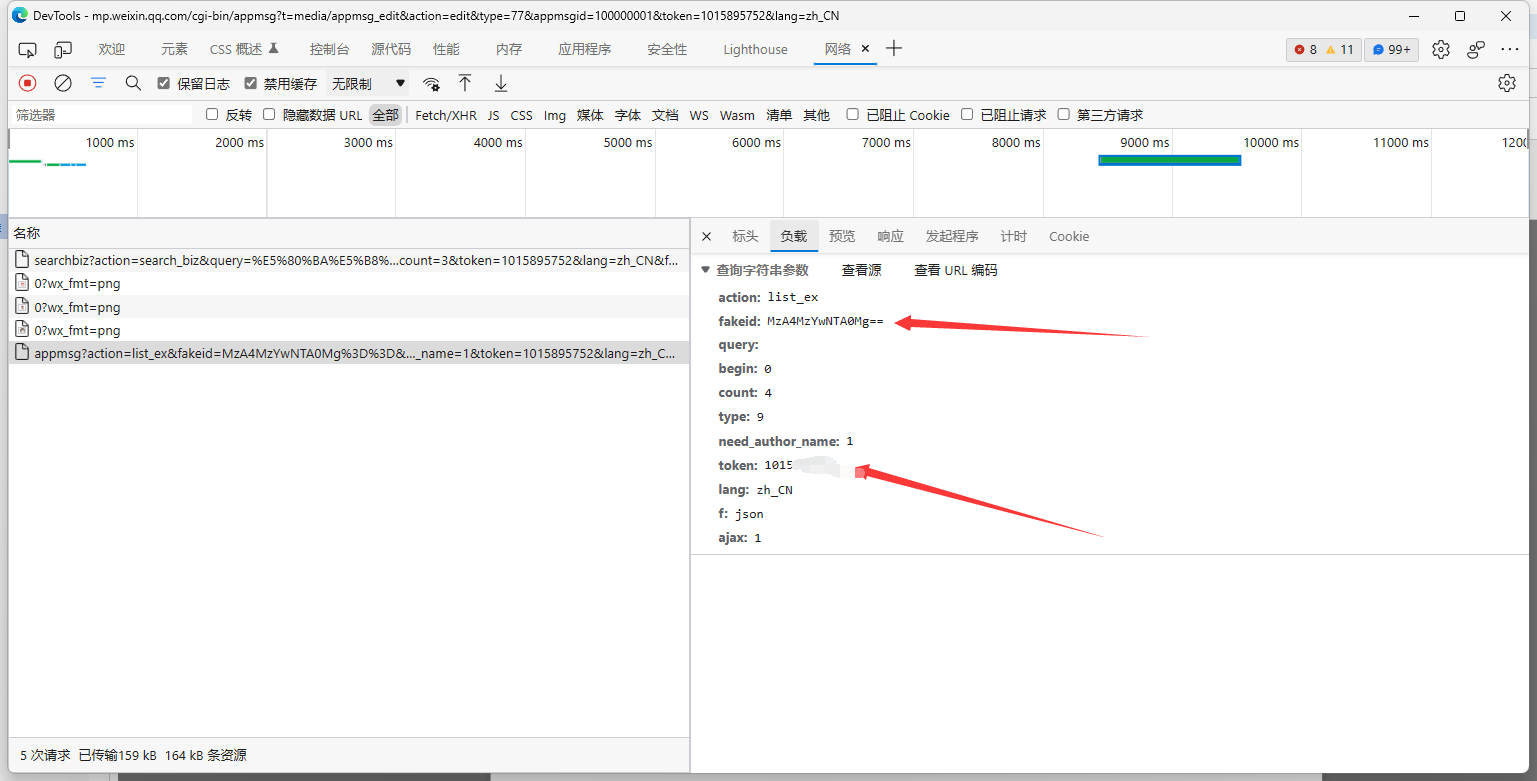Switch to 性能 tab

(446, 49)
